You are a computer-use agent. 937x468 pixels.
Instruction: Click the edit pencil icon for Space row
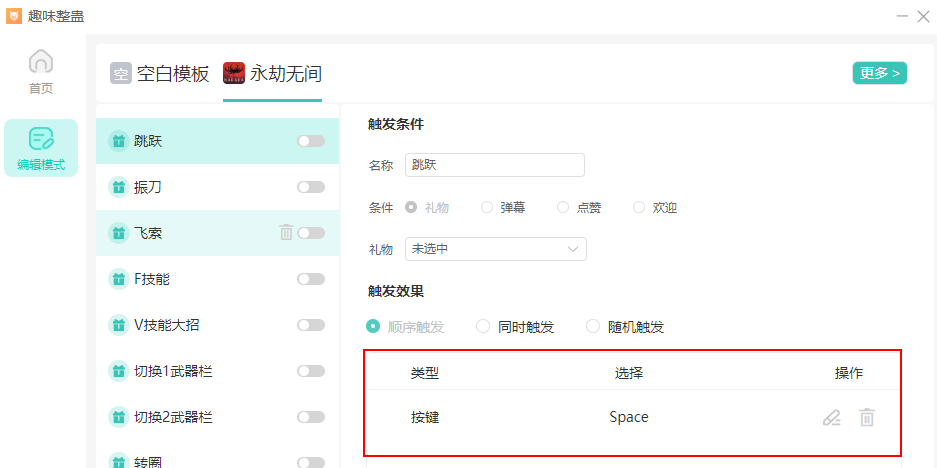tap(831, 418)
